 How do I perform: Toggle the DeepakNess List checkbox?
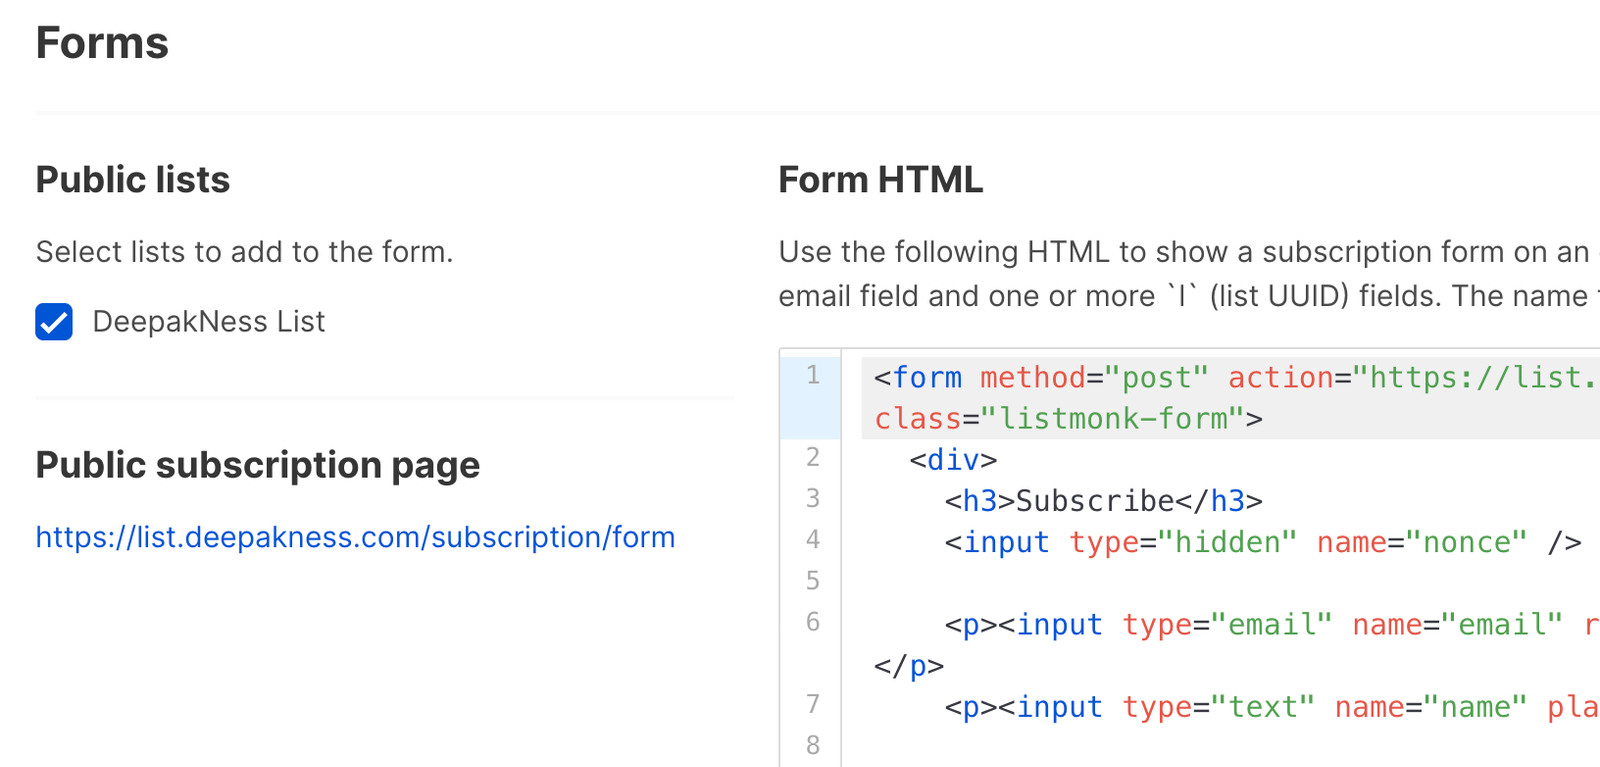pyautogui.click(x=54, y=322)
